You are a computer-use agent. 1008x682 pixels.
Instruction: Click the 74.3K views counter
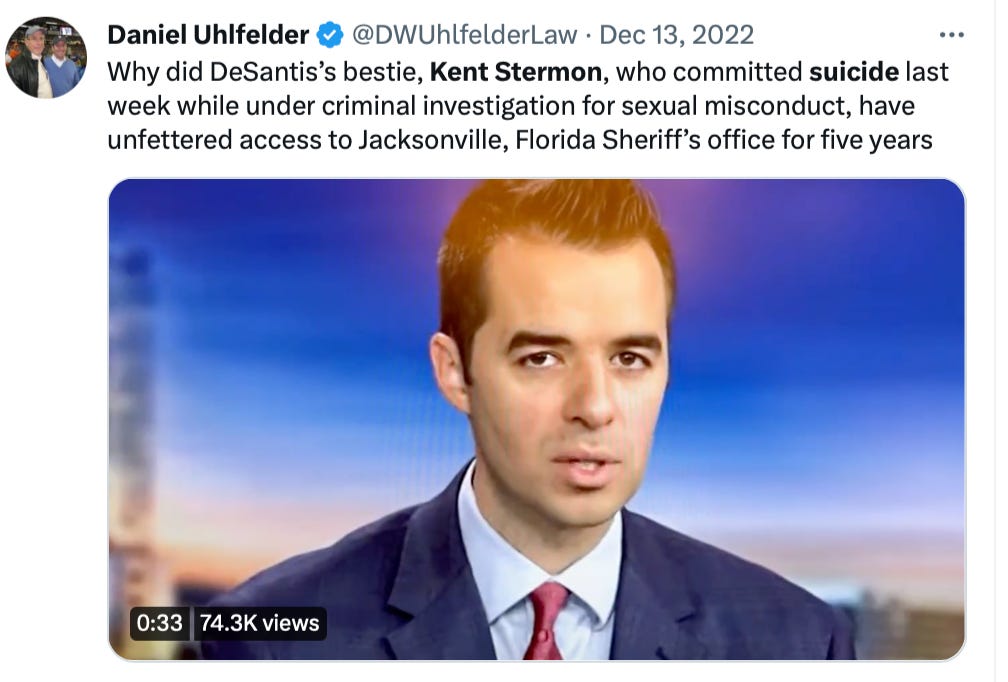[259, 623]
